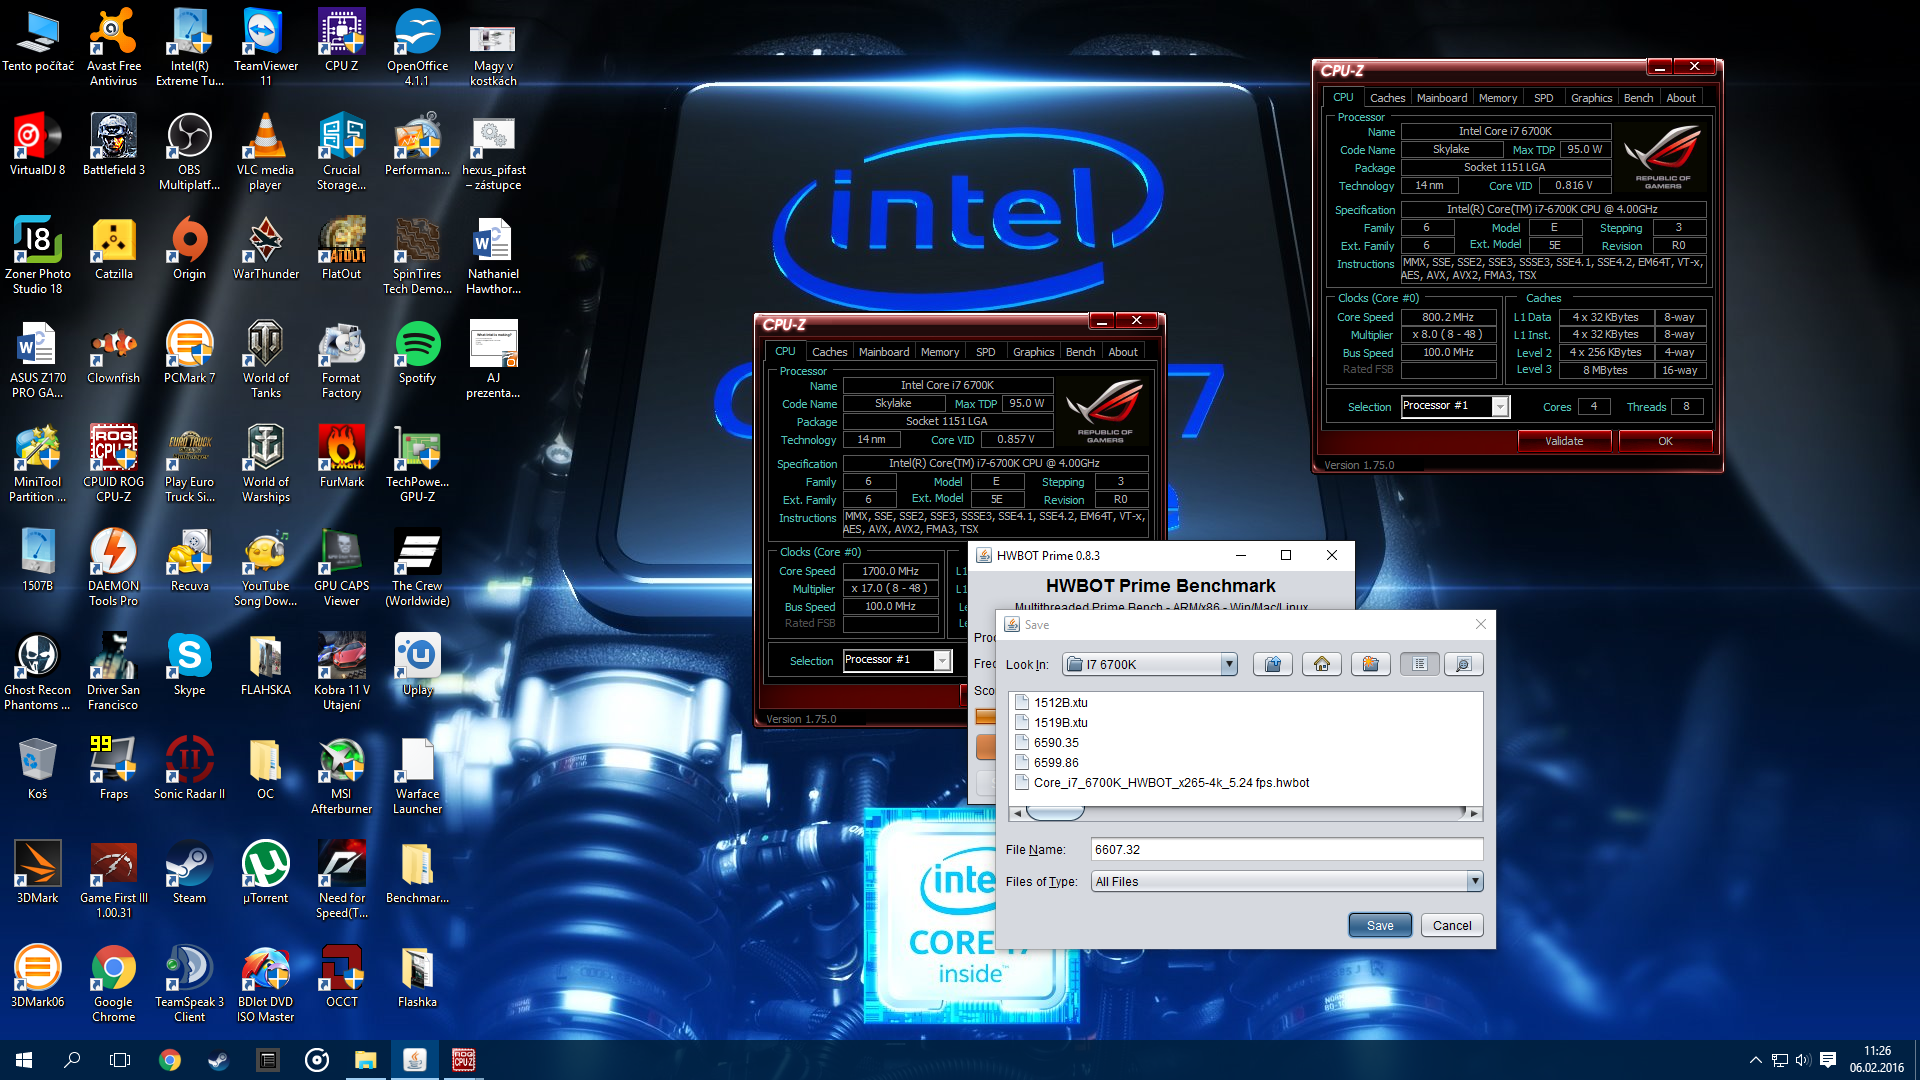Select file 6590.35 in the list
The image size is (1920, 1080).
point(1047,742)
